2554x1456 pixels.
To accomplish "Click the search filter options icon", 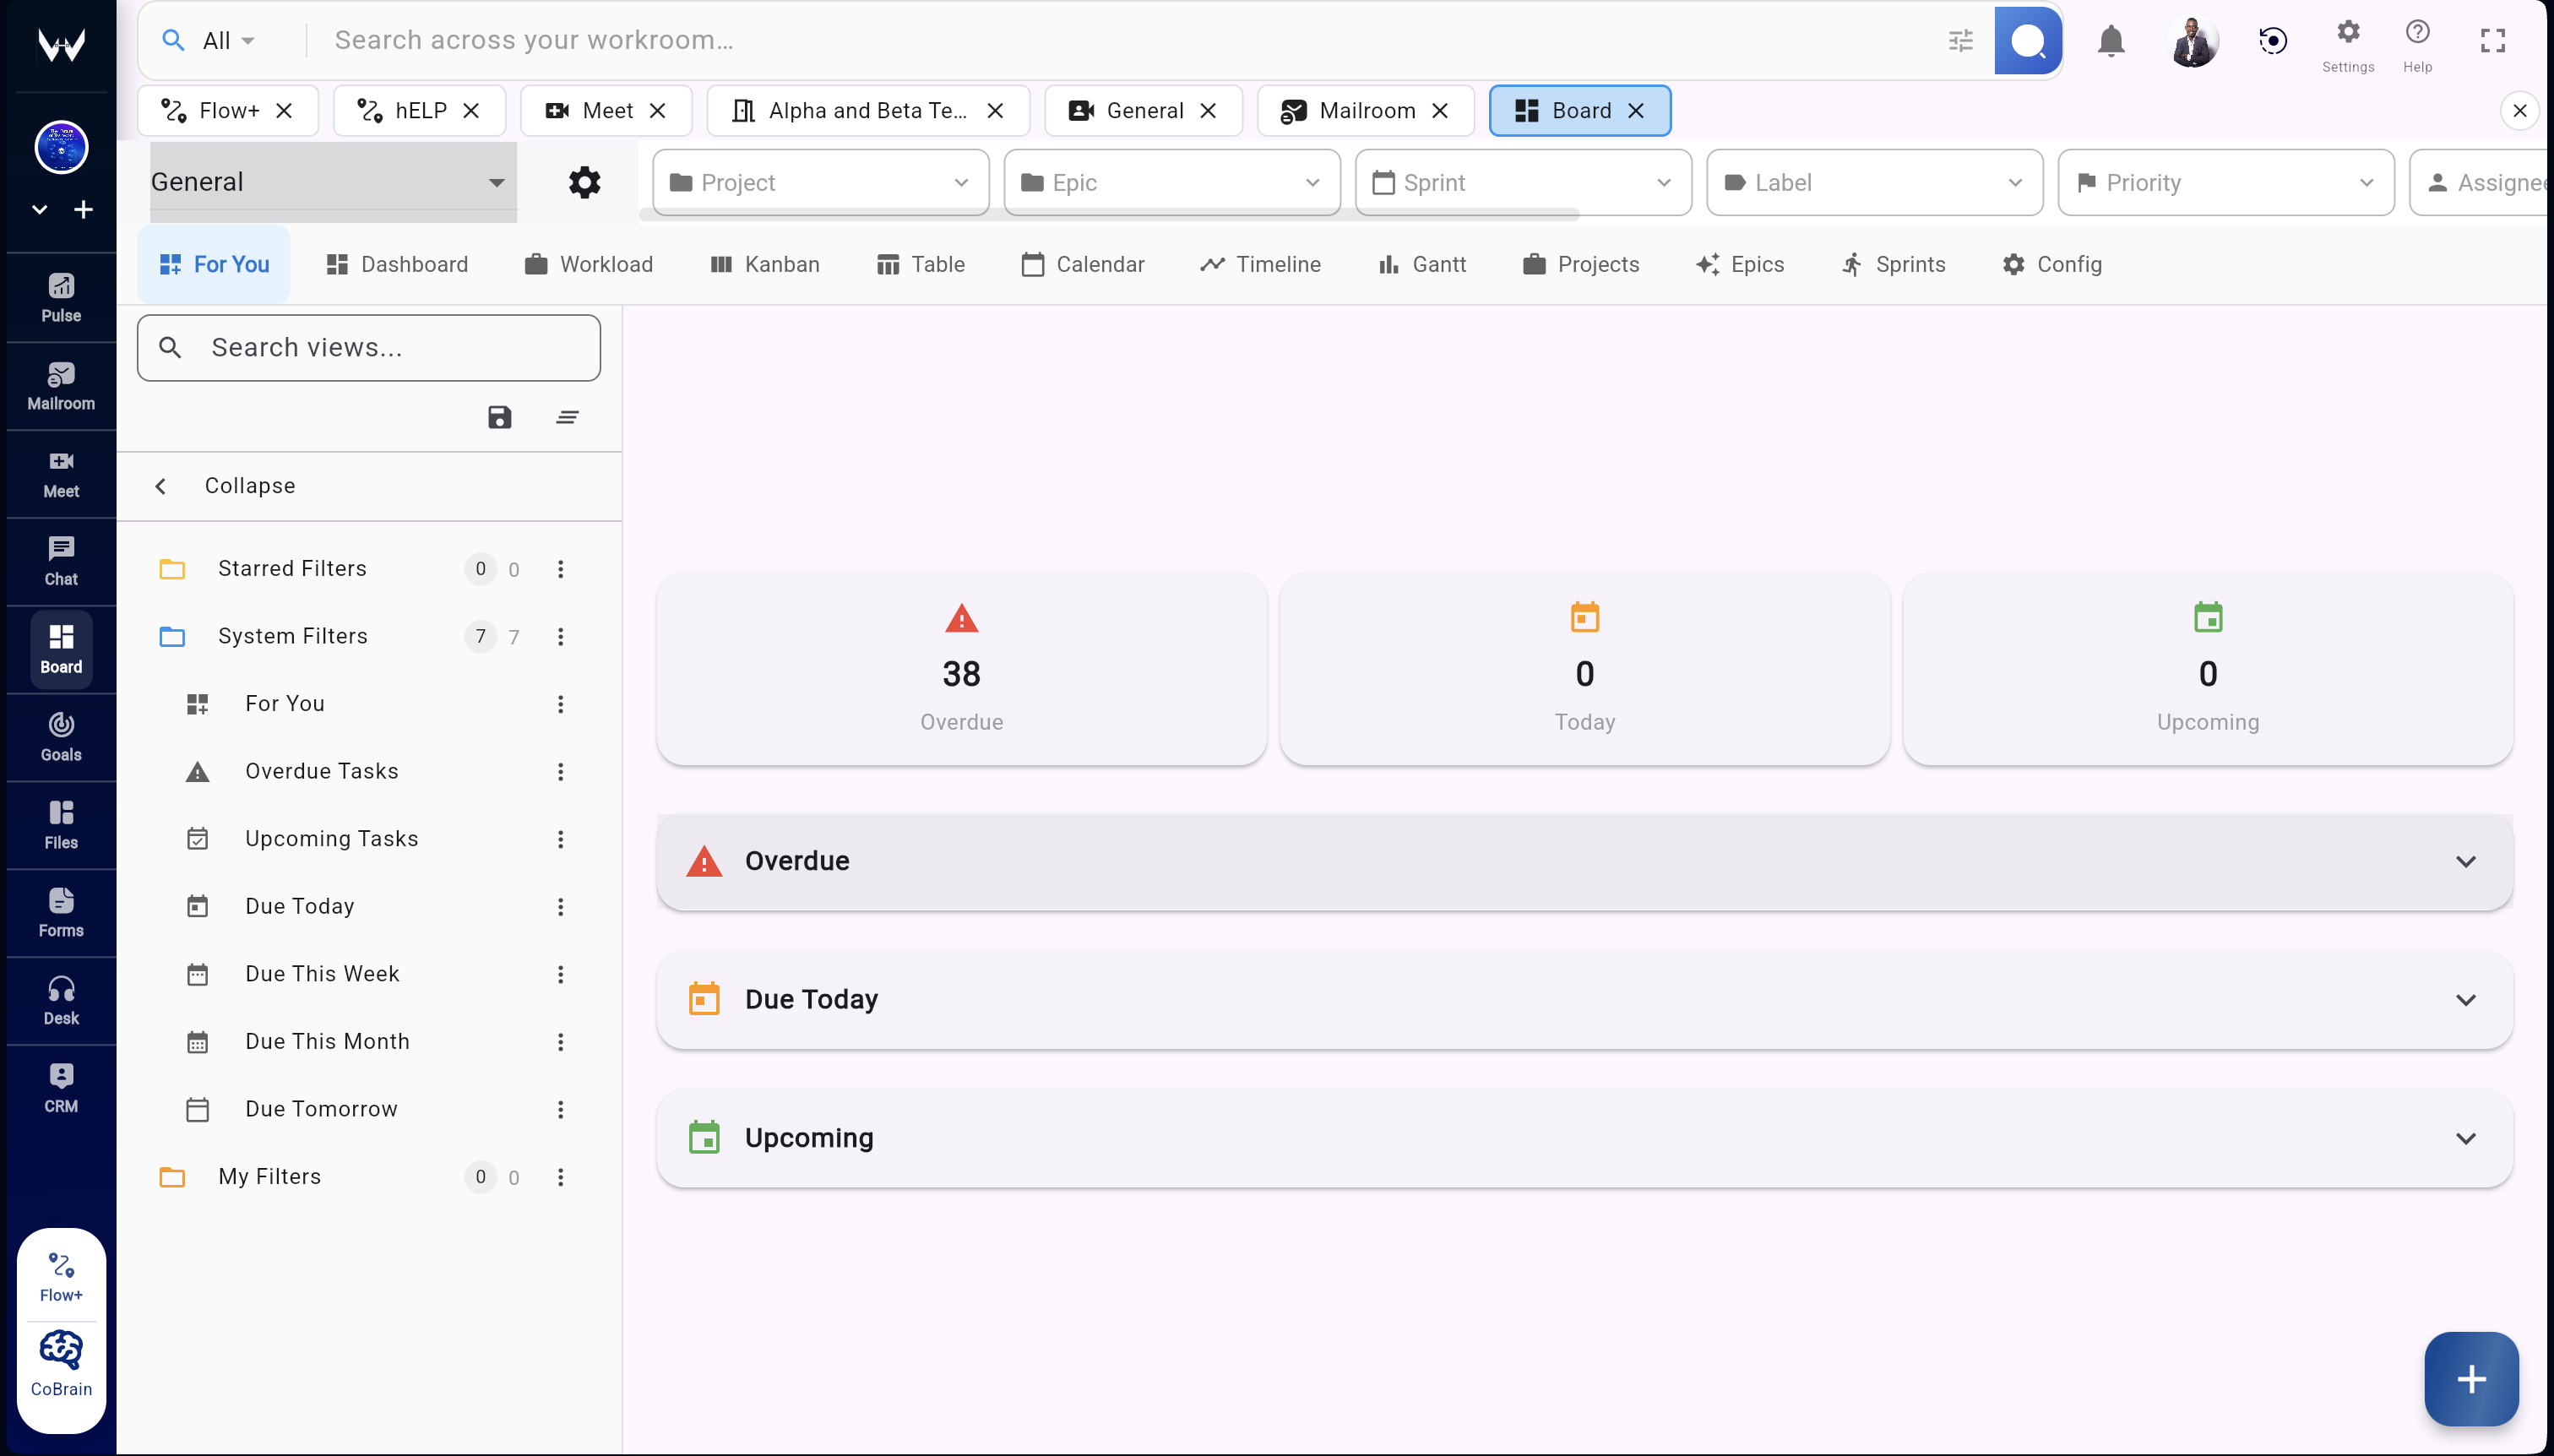I will (x=1960, y=41).
